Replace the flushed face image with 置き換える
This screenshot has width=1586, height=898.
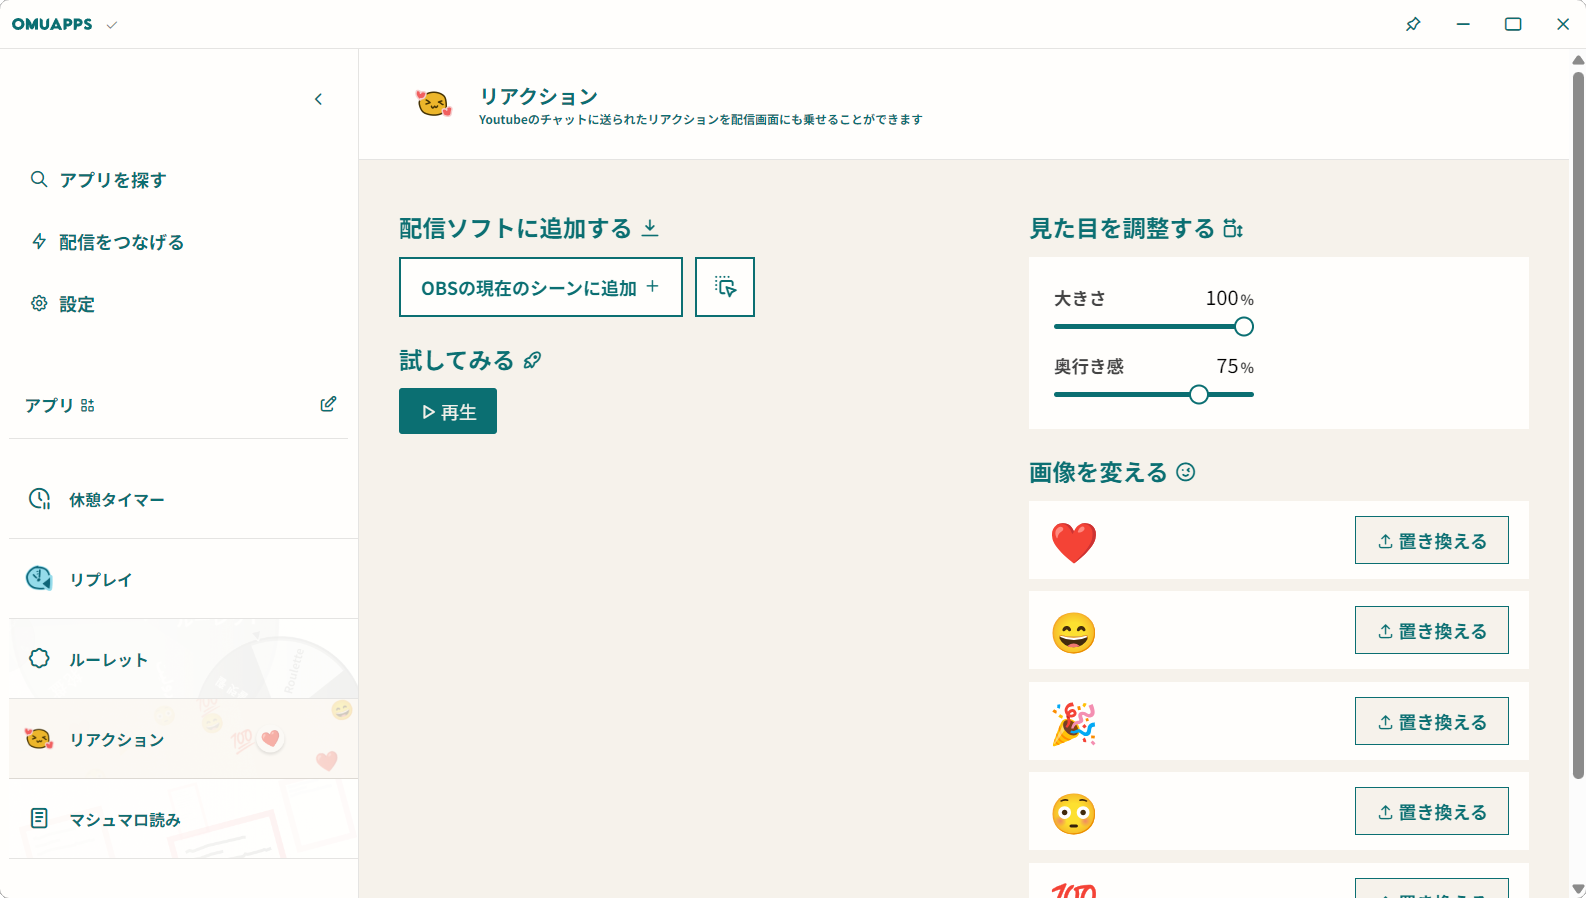pos(1432,811)
